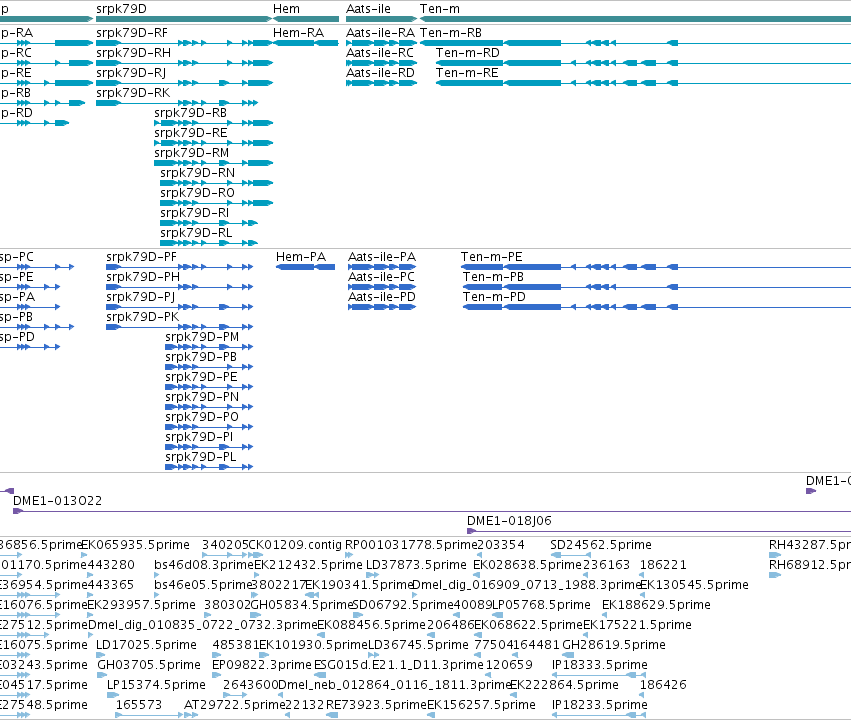
Task: Choose EST LD37873.5prime
Action: click(x=416, y=565)
